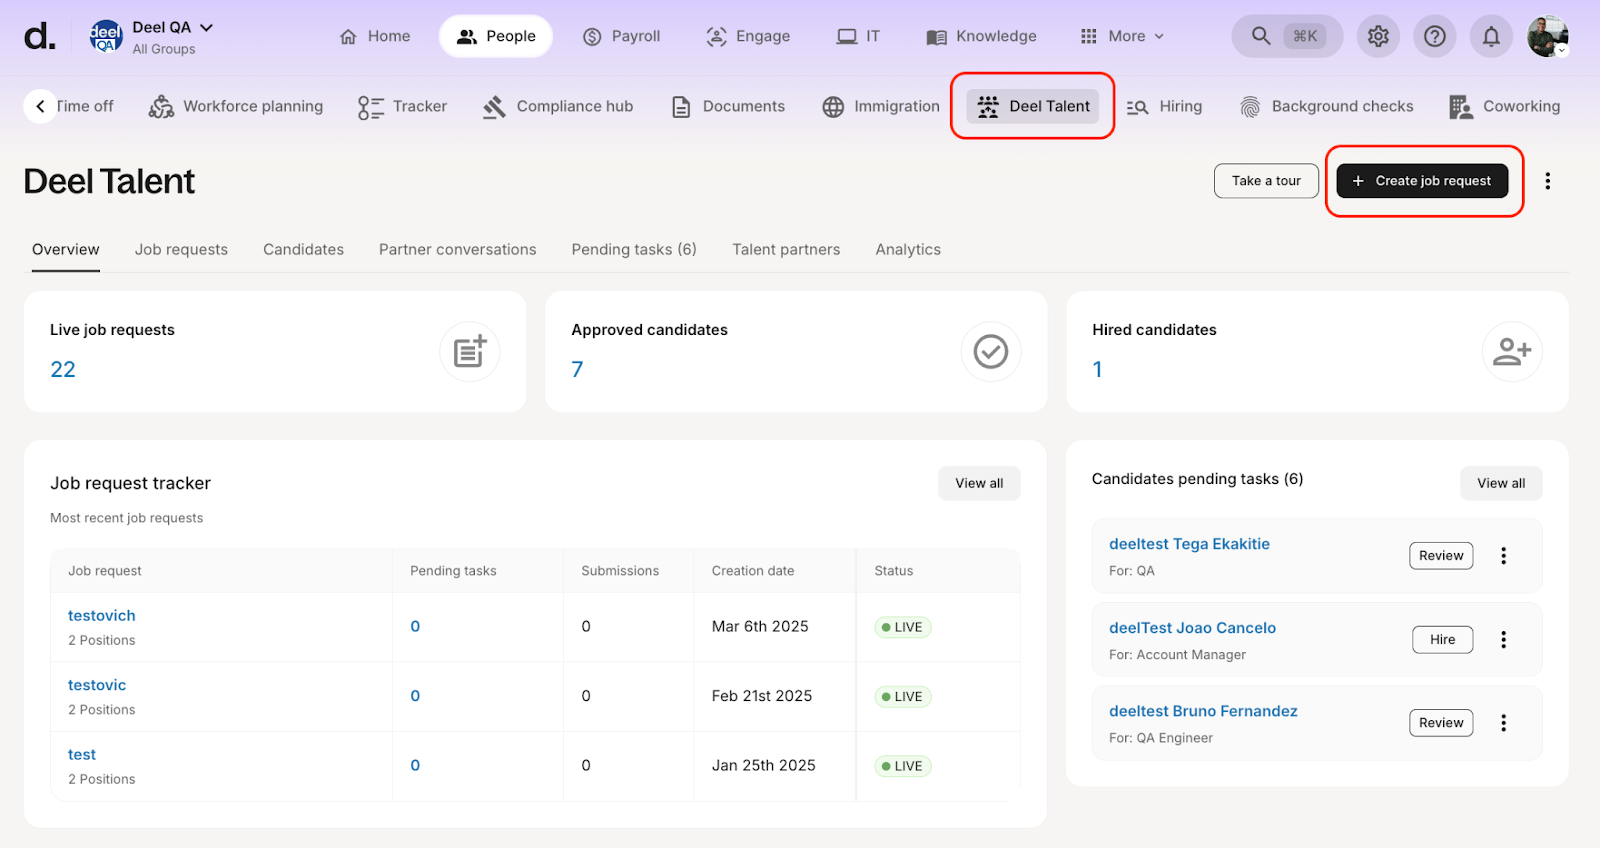
Task: Open the deeltest Bruno Fernandez candidate link
Action: pyautogui.click(x=1203, y=711)
